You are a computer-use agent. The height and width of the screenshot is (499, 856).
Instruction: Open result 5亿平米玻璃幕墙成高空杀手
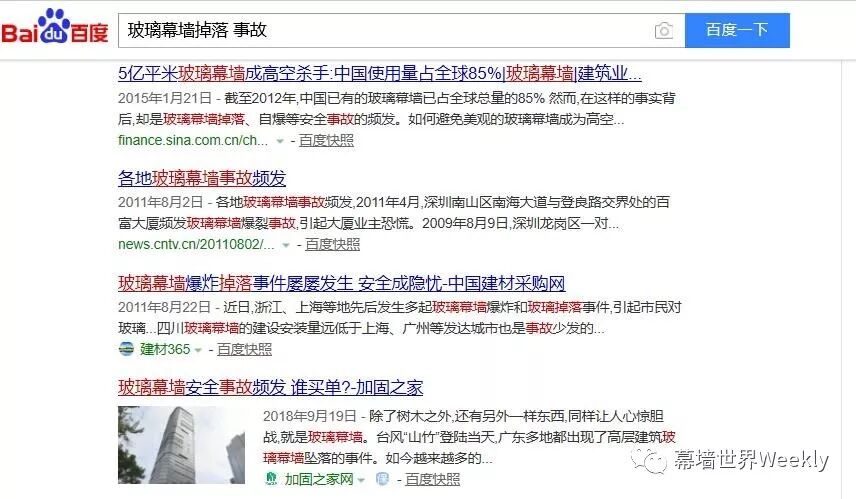coord(379,73)
